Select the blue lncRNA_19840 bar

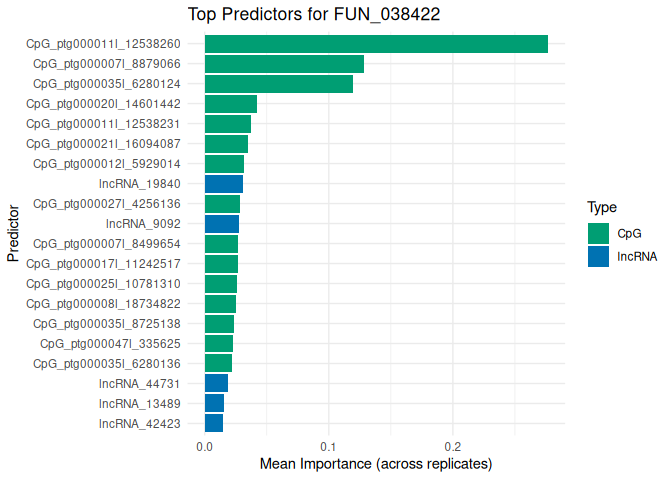[x=224, y=184]
